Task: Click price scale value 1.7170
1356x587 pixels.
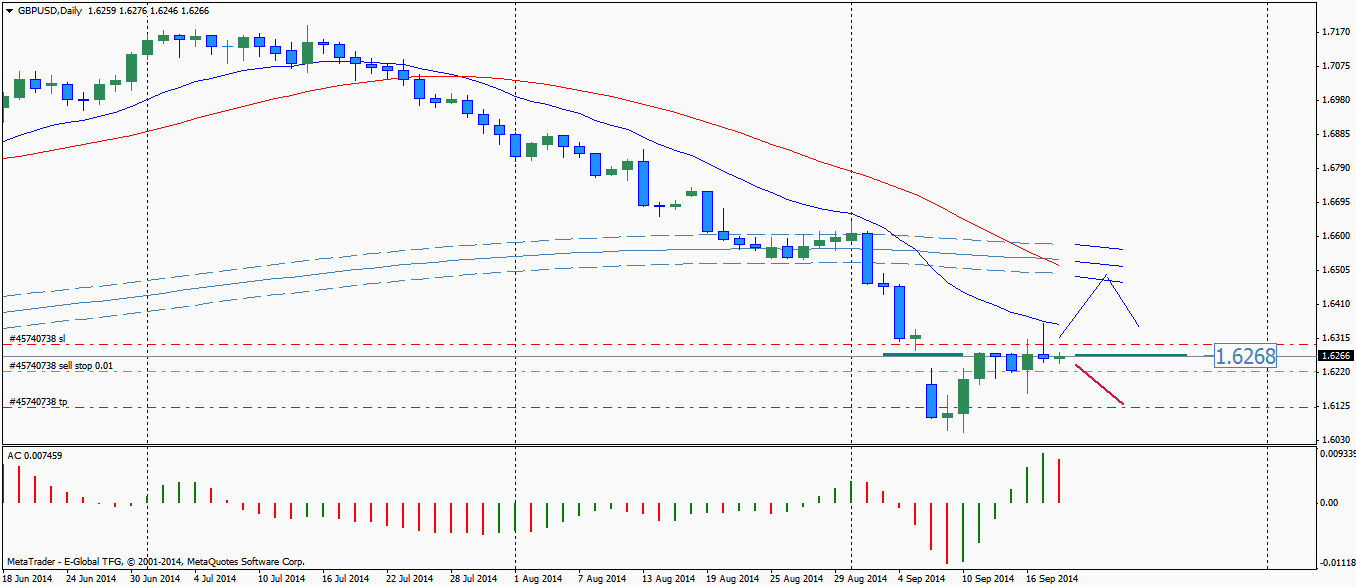Action: 1336,32
